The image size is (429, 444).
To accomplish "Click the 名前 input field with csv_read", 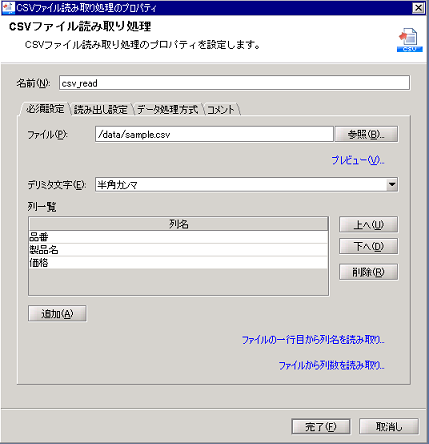I will coord(234,83).
